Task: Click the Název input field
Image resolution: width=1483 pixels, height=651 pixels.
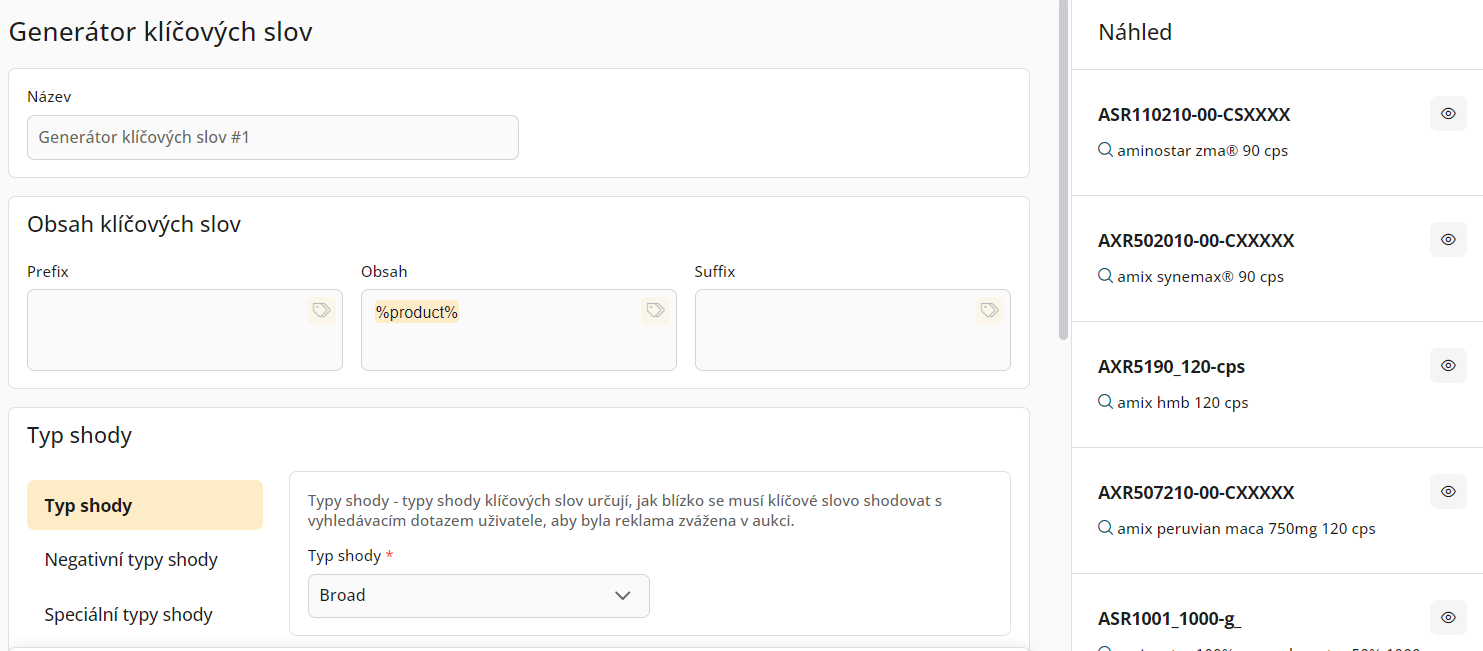Action: [272, 138]
